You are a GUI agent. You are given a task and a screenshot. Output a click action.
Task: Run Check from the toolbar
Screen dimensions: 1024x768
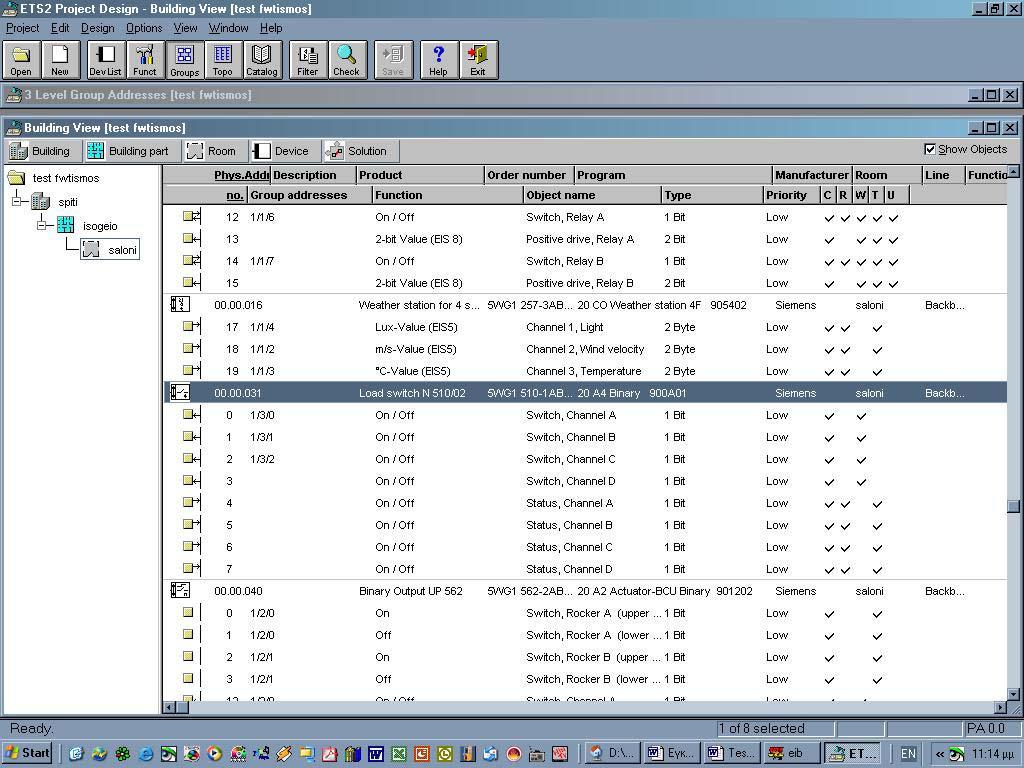pyautogui.click(x=347, y=60)
